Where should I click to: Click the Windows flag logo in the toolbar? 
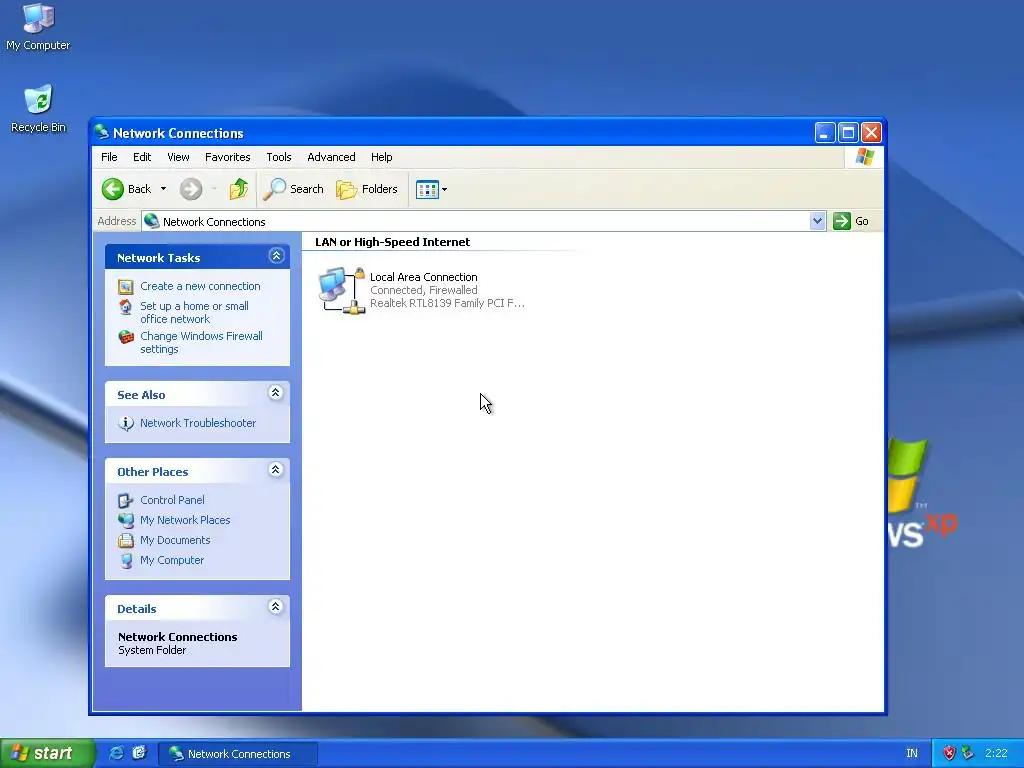click(x=865, y=157)
